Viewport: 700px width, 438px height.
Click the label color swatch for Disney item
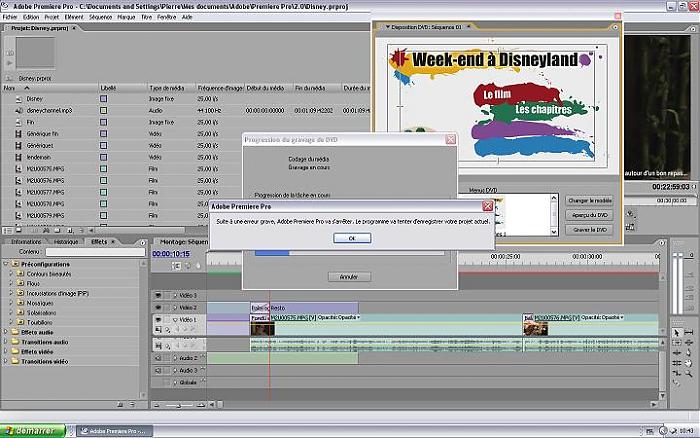pyautogui.click(x=104, y=99)
